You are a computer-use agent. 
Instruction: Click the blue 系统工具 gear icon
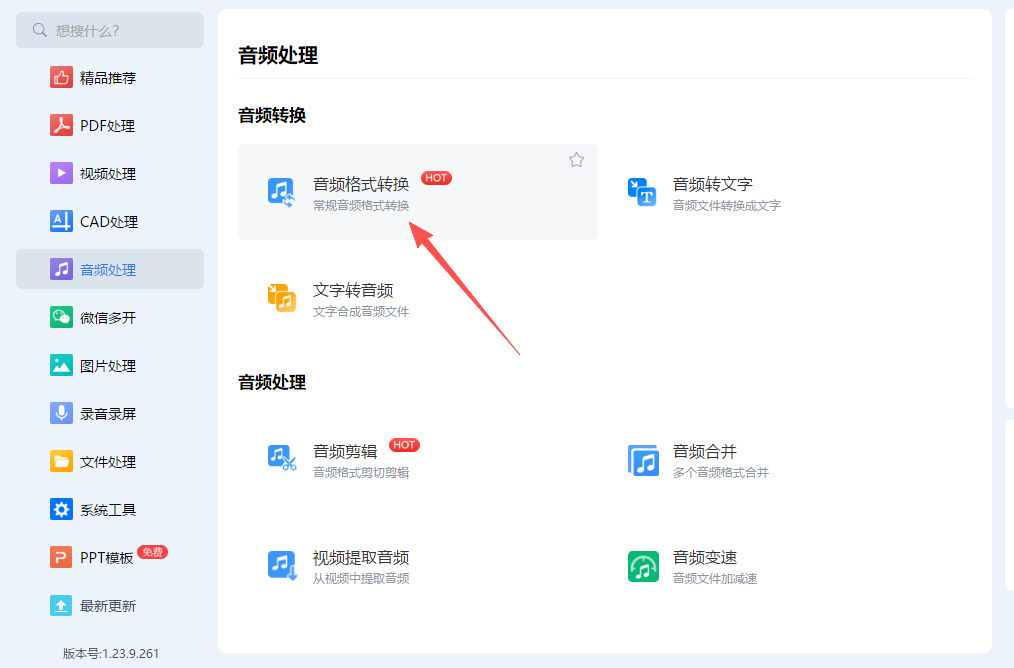pos(61,509)
